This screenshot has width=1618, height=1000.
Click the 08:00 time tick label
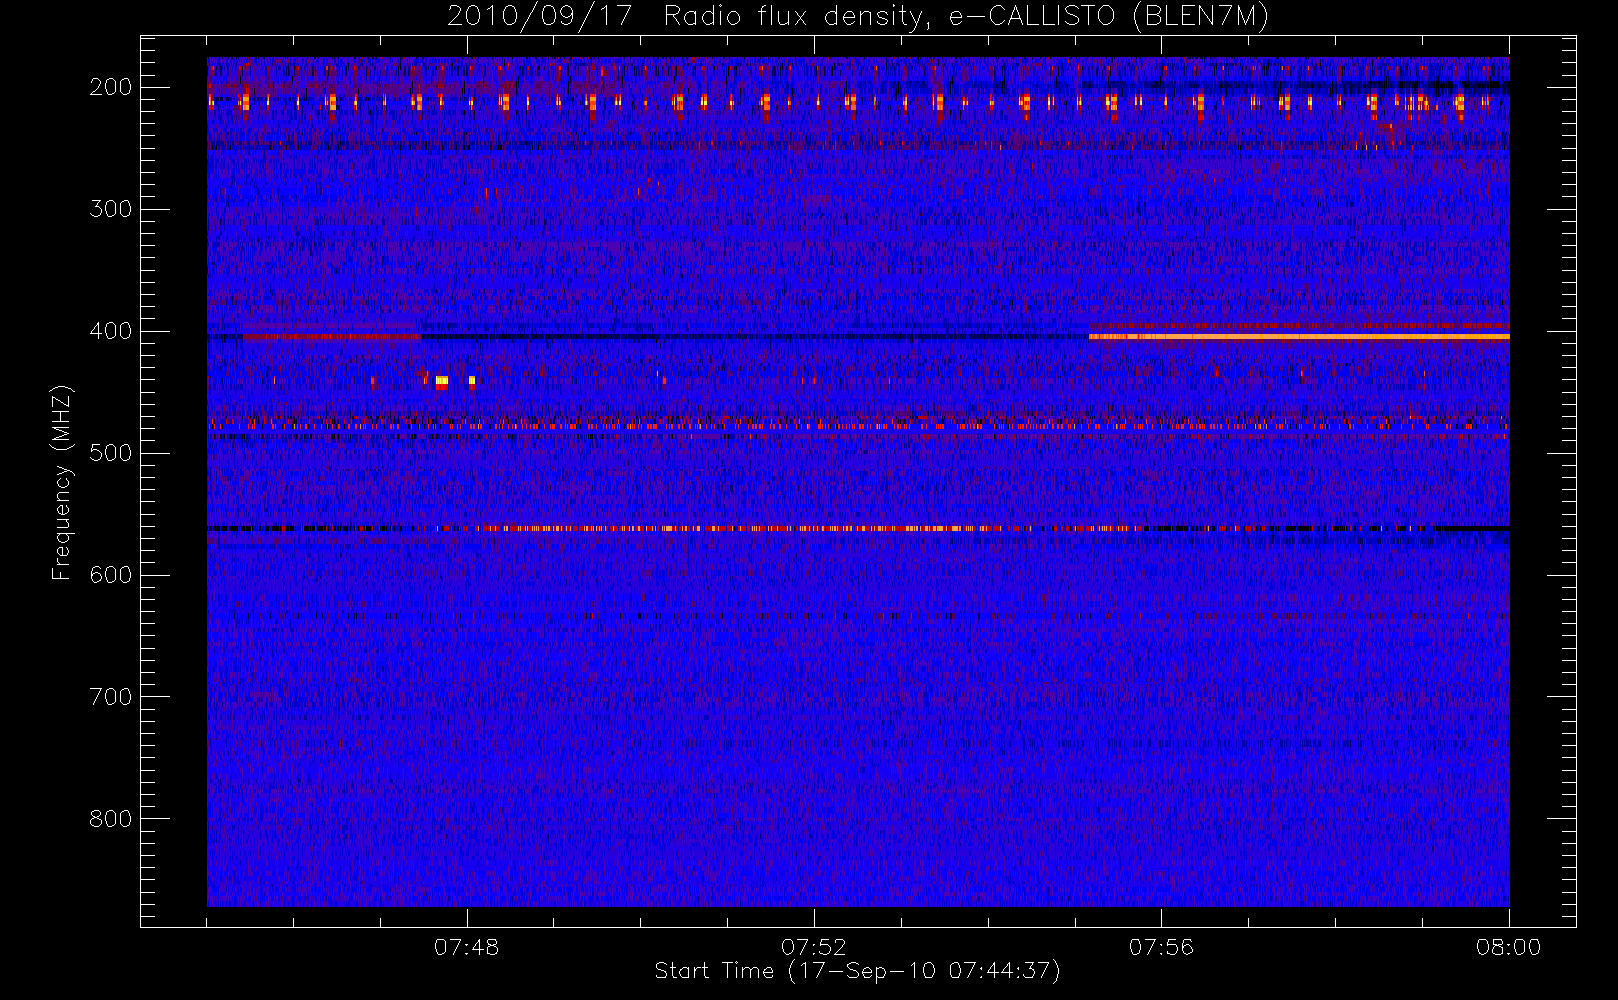click(x=1508, y=947)
